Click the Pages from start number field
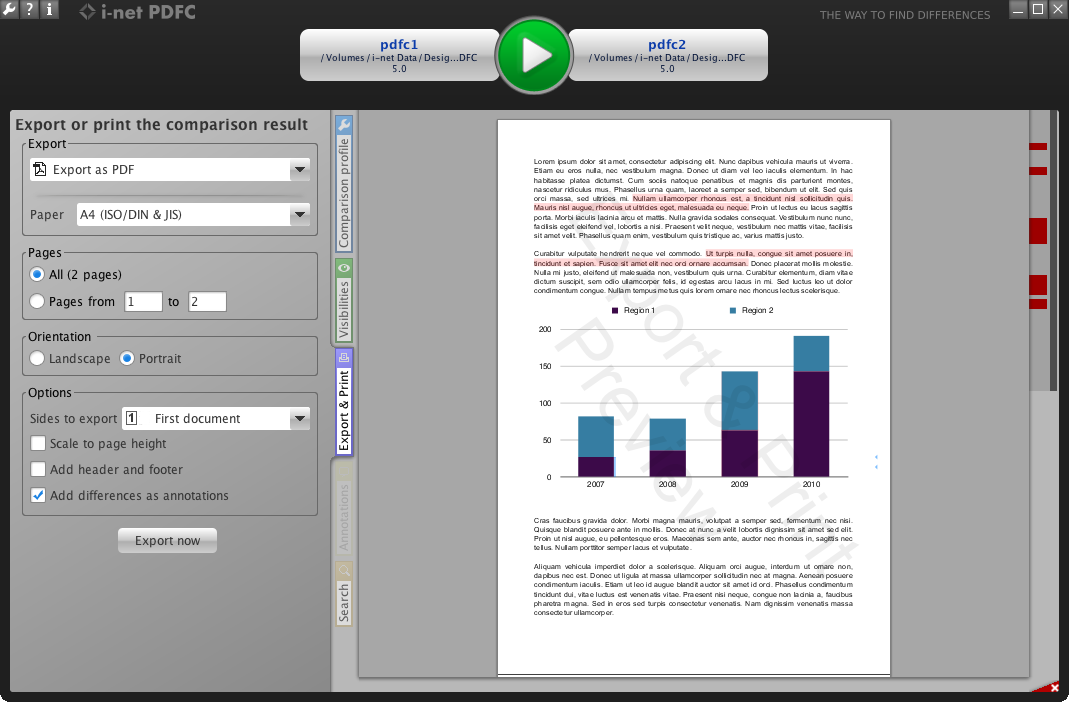The image size is (1069, 702). (143, 301)
